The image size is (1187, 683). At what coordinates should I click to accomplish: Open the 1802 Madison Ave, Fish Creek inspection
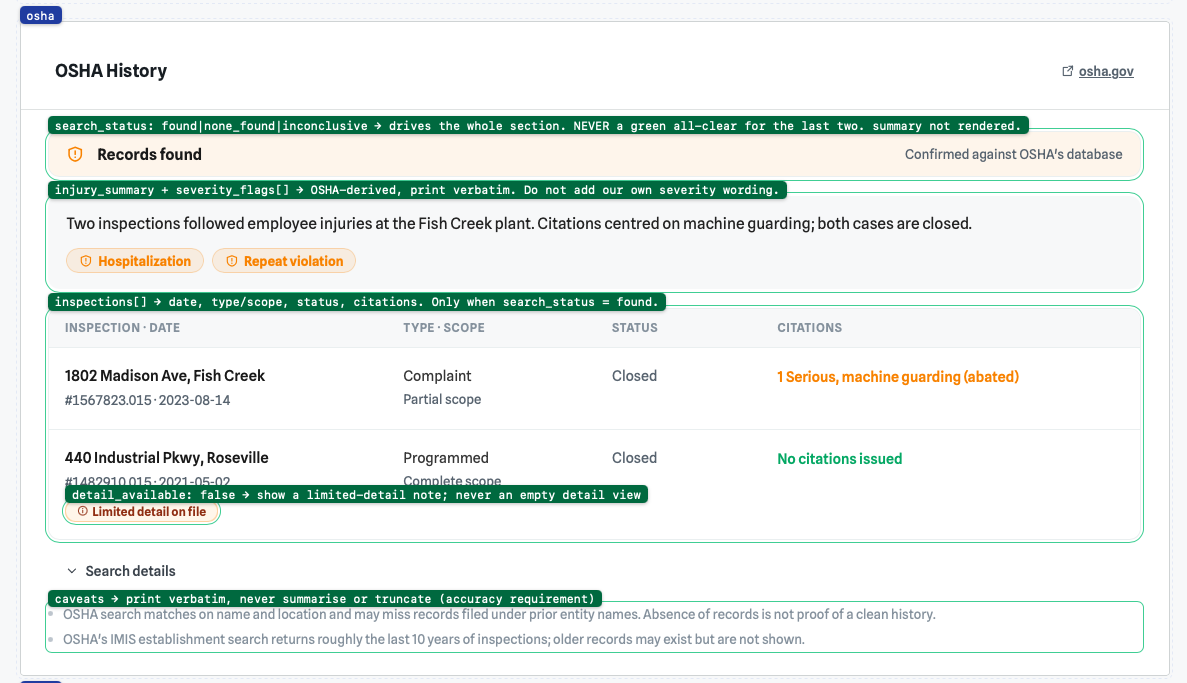(165, 376)
